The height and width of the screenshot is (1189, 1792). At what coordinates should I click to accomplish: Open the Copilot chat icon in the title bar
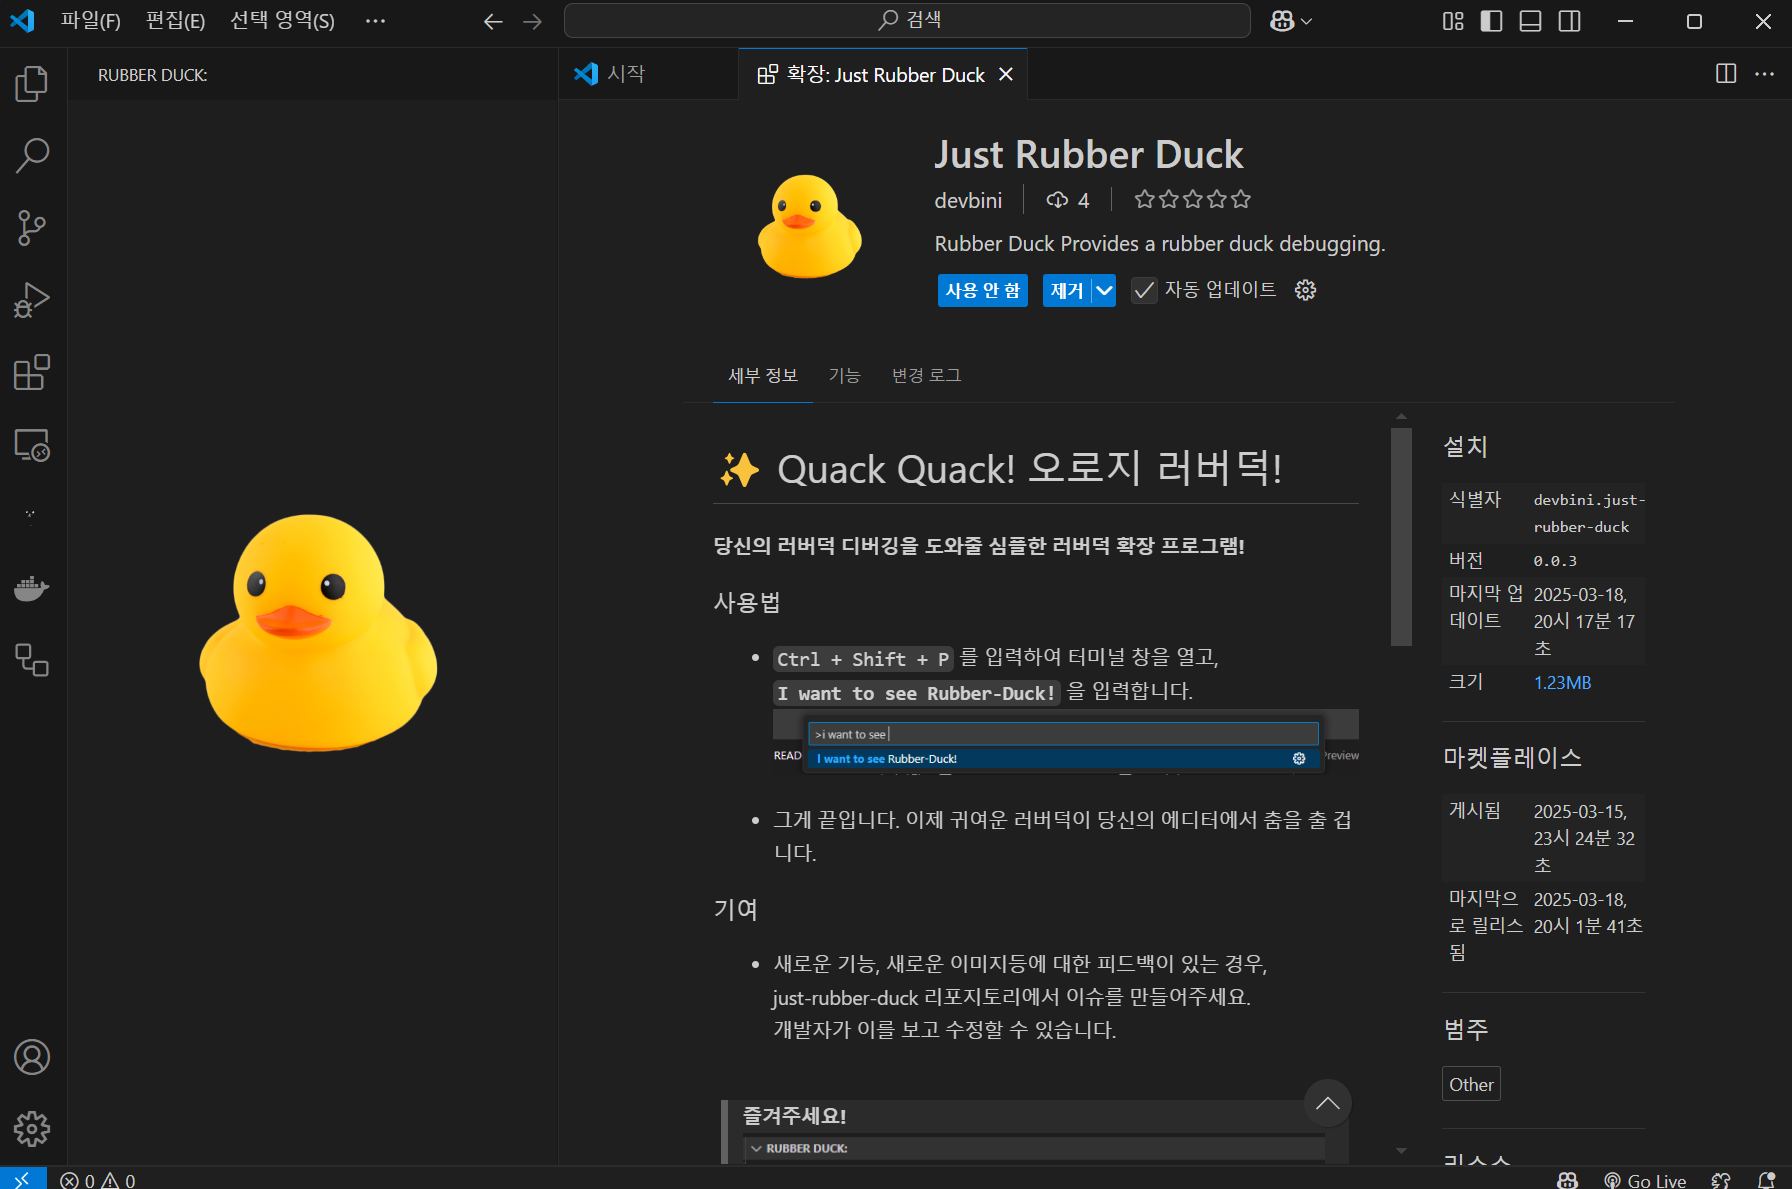1282,21
